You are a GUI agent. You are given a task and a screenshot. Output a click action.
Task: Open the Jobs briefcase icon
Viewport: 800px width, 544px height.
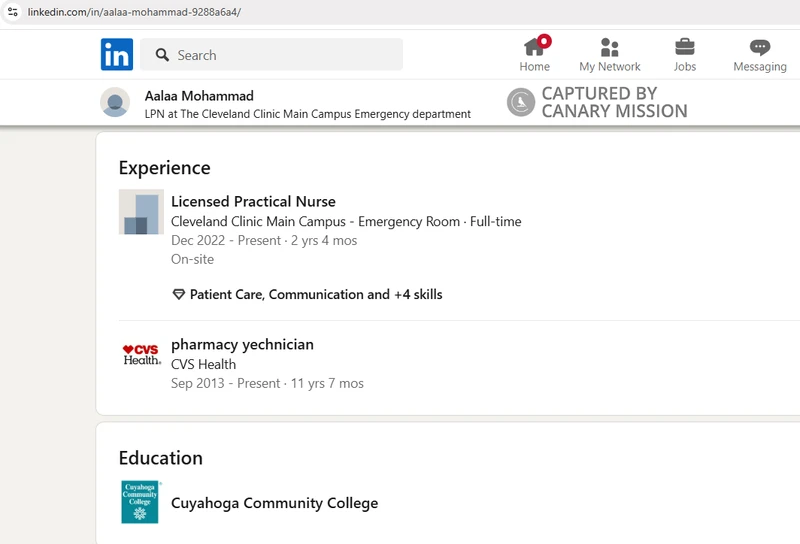[685, 47]
